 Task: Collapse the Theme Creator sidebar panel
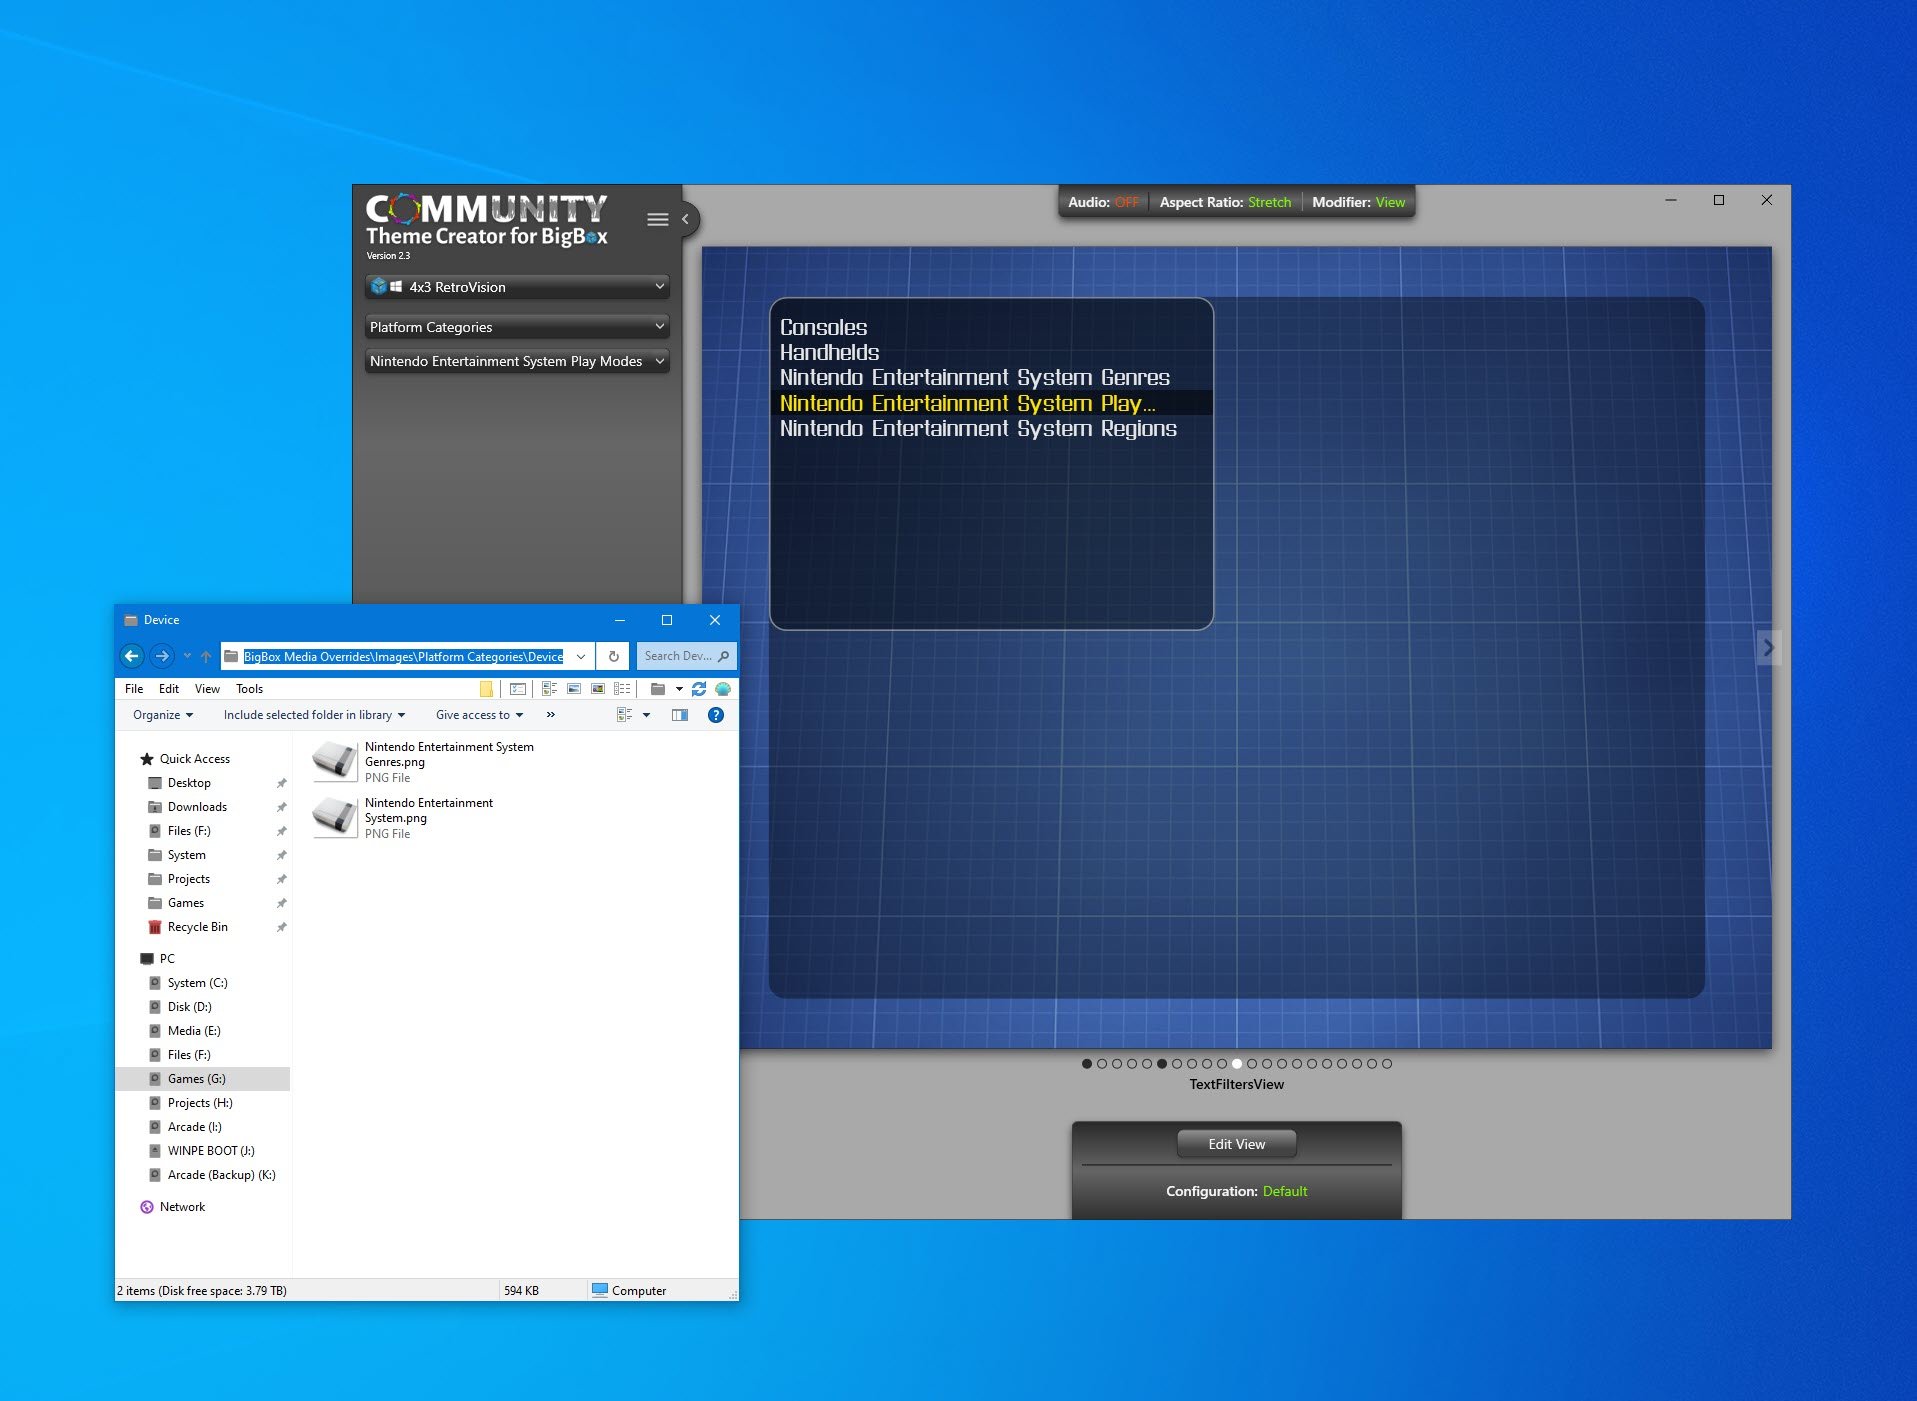pyautogui.click(x=685, y=219)
